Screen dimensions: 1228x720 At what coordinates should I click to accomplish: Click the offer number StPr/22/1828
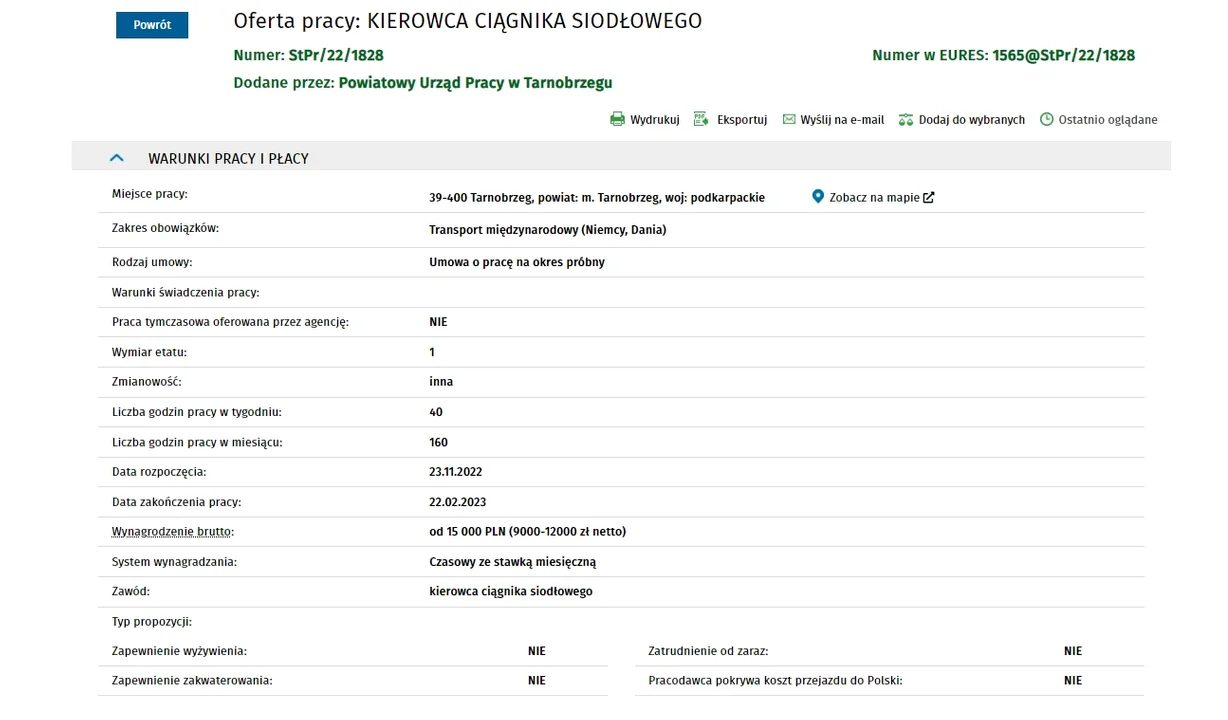336,56
